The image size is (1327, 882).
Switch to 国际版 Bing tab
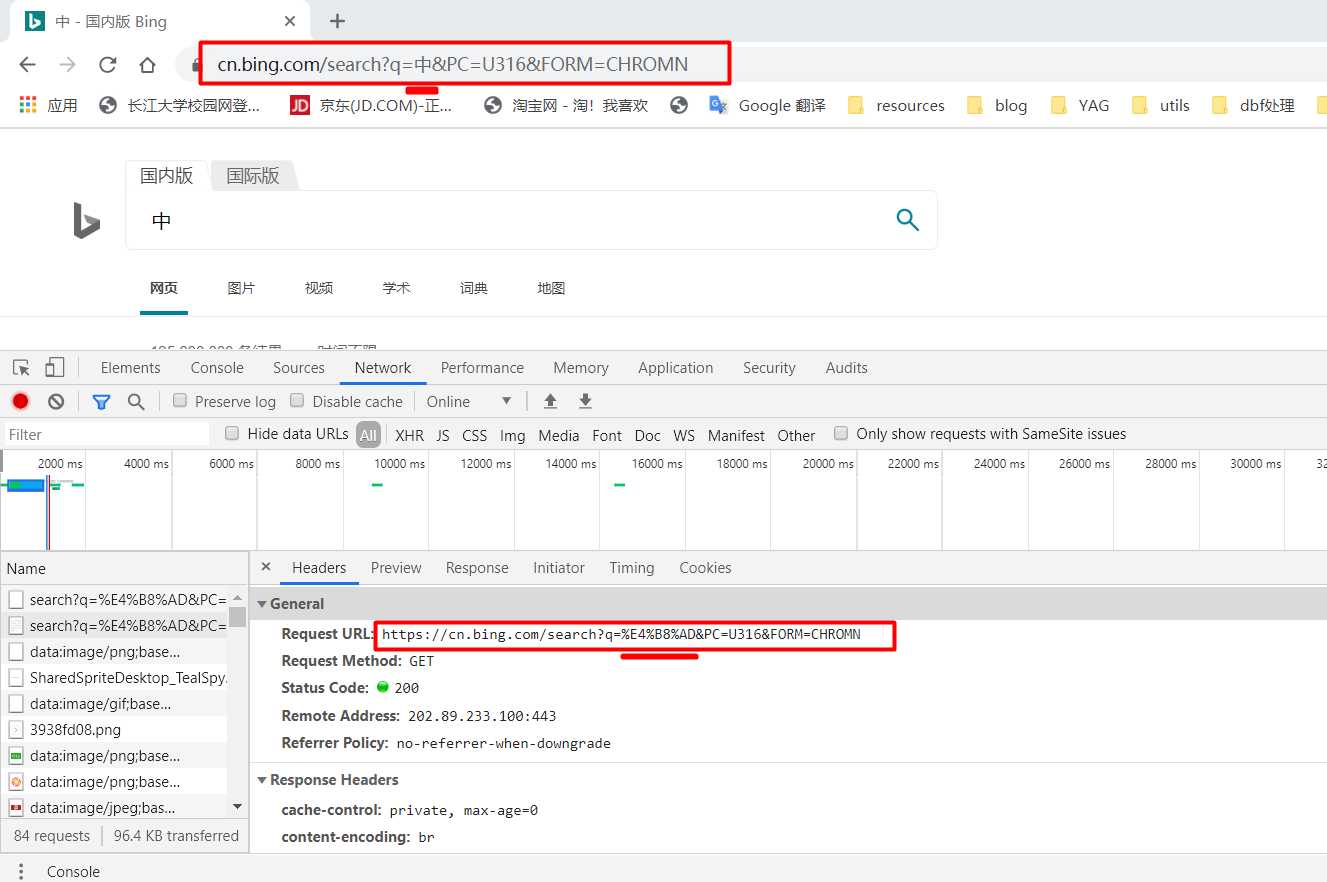pos(253,176)
